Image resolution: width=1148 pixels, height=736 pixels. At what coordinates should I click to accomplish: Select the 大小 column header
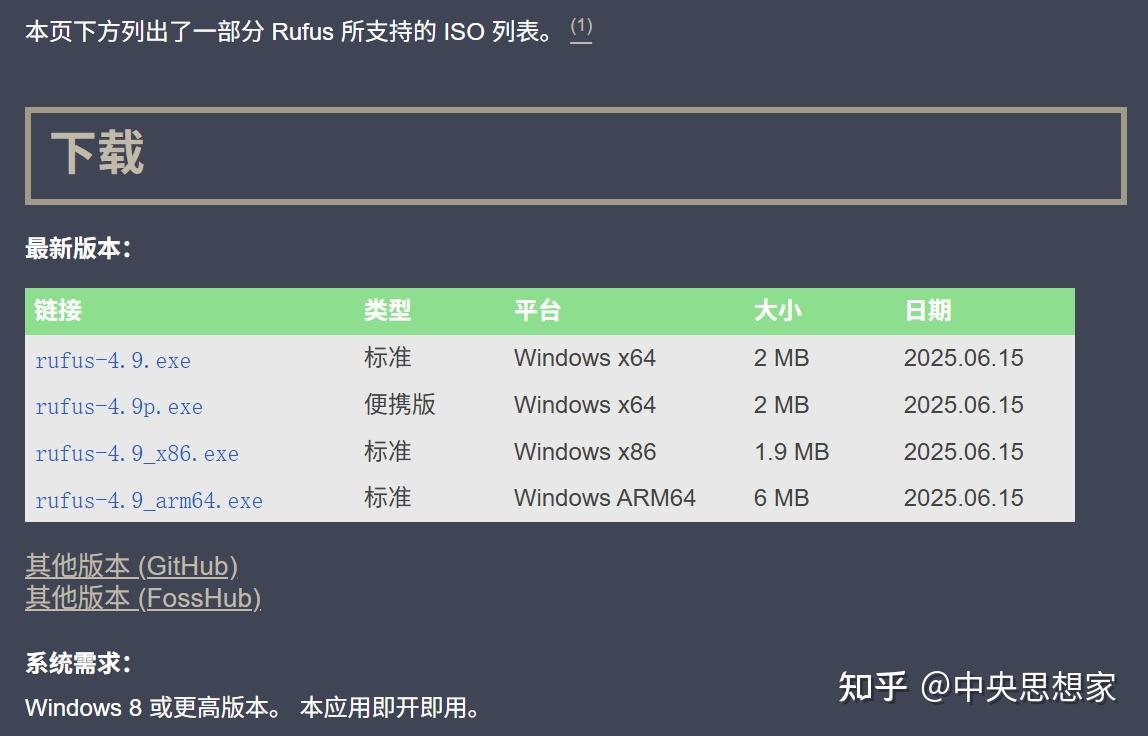coord(780,311)
